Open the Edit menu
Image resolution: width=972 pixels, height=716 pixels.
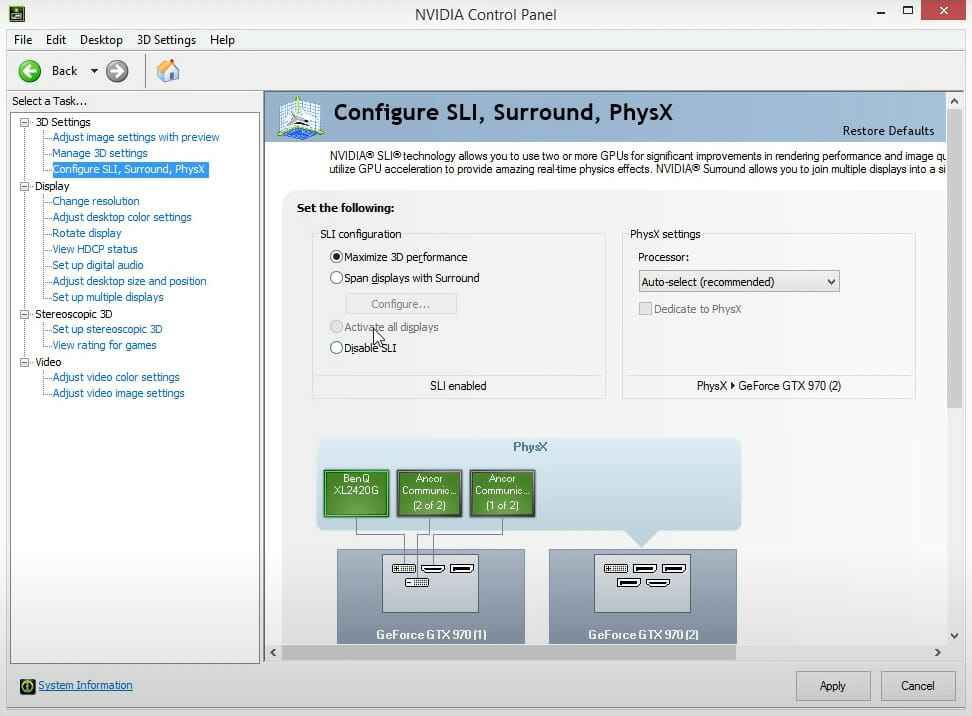(x=56, y=40)
